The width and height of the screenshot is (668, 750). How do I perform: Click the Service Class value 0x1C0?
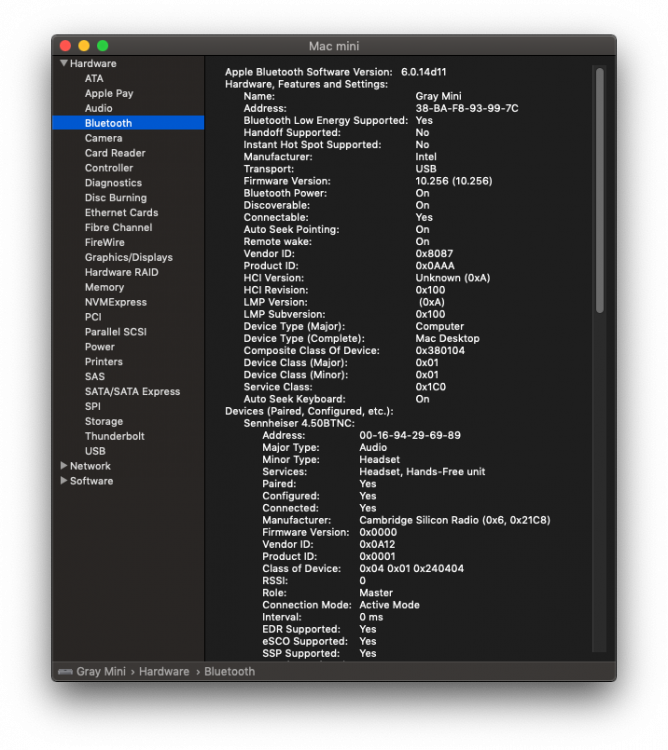(x=430, y=386)
